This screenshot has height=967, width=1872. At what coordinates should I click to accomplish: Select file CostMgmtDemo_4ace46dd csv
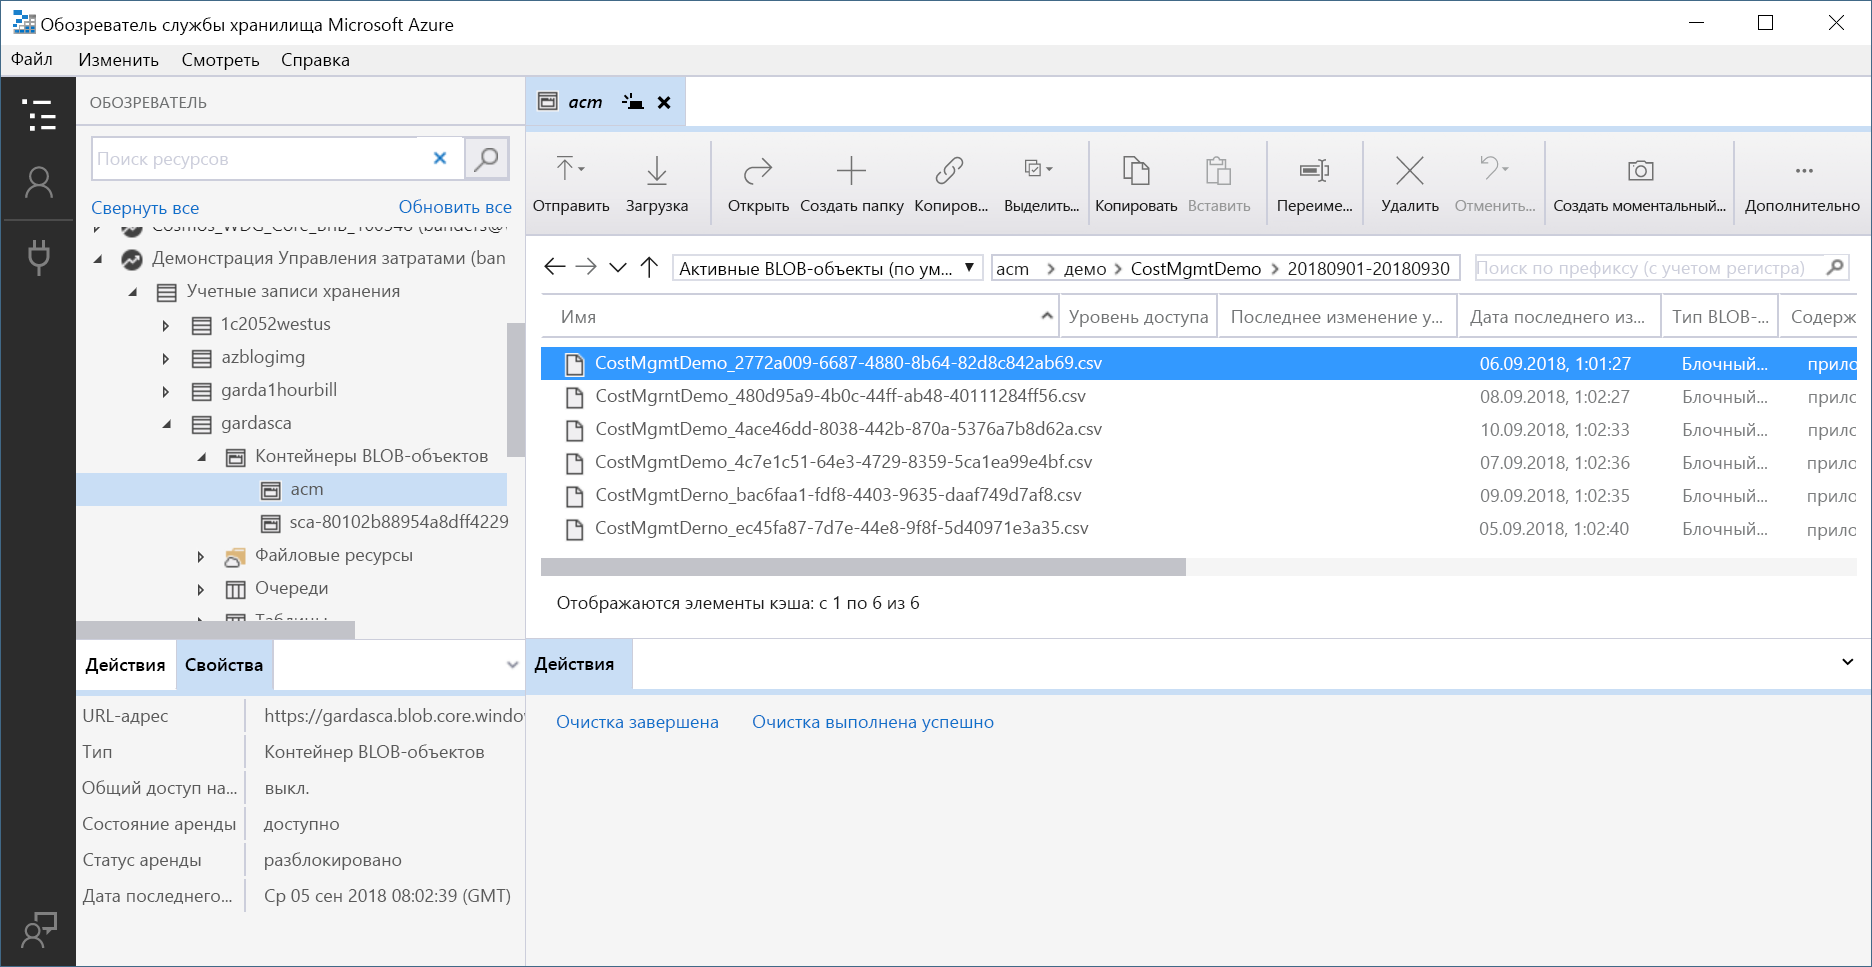click(x=1198, y=429)
